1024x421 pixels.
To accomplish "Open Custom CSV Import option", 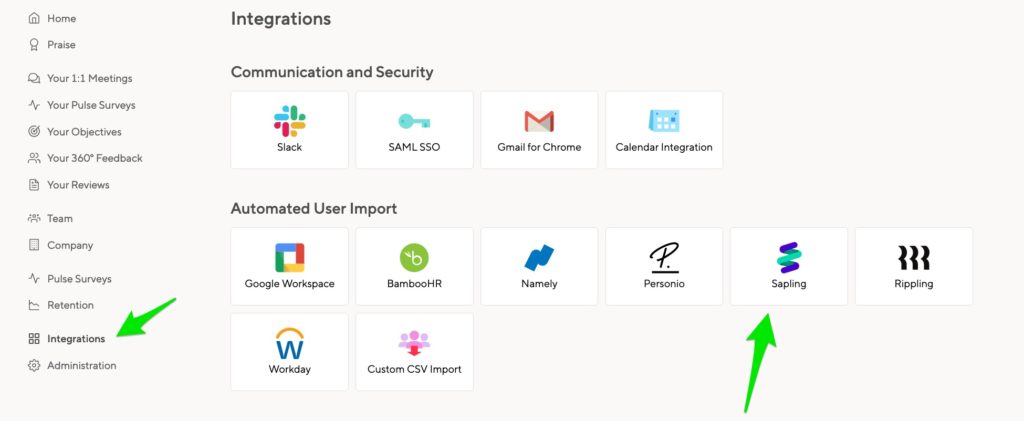I will click(414, 352).
